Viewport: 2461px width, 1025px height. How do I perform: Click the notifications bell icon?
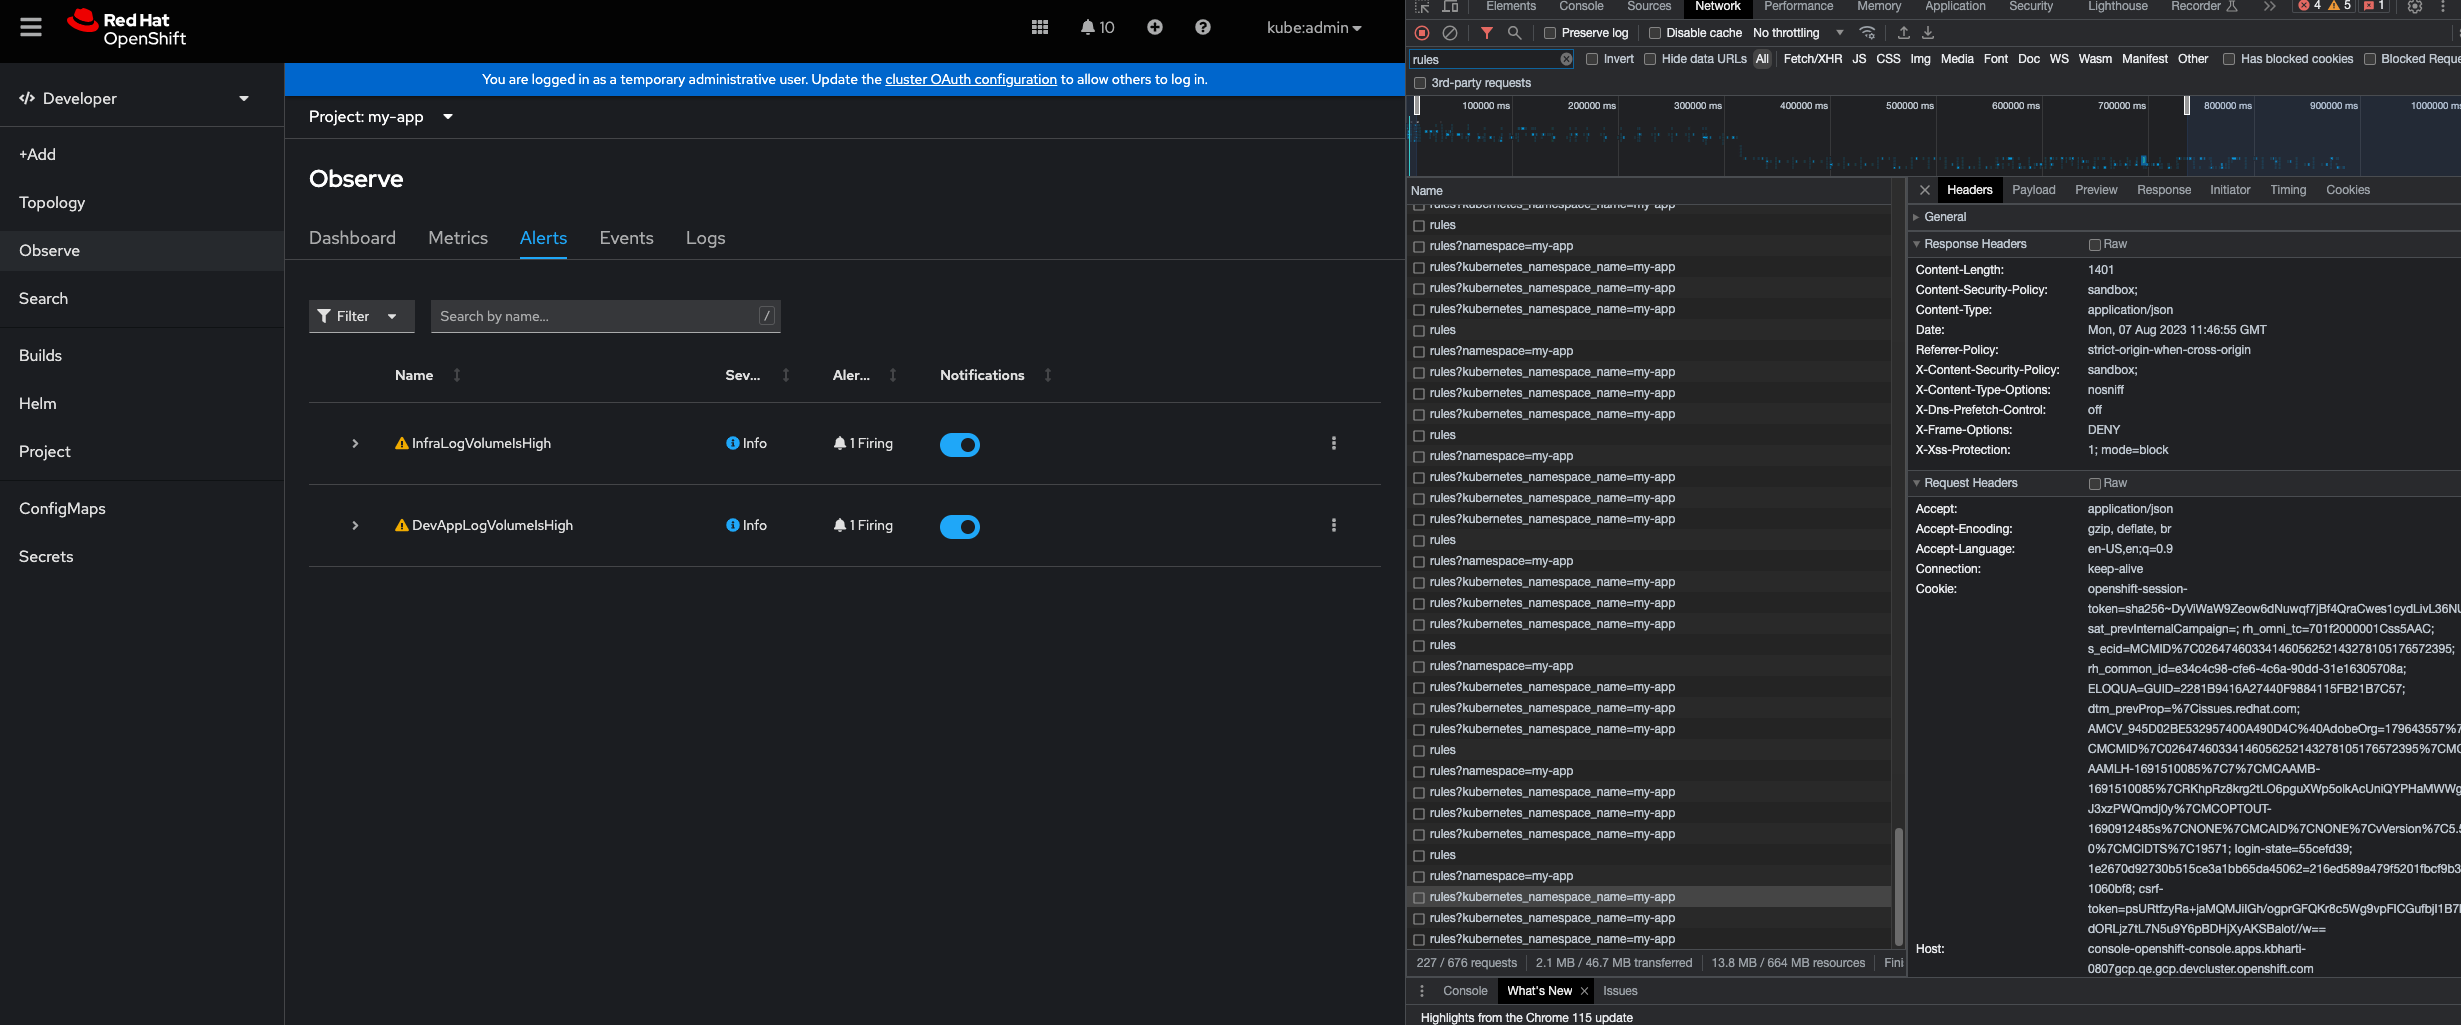coord(1088,28)
